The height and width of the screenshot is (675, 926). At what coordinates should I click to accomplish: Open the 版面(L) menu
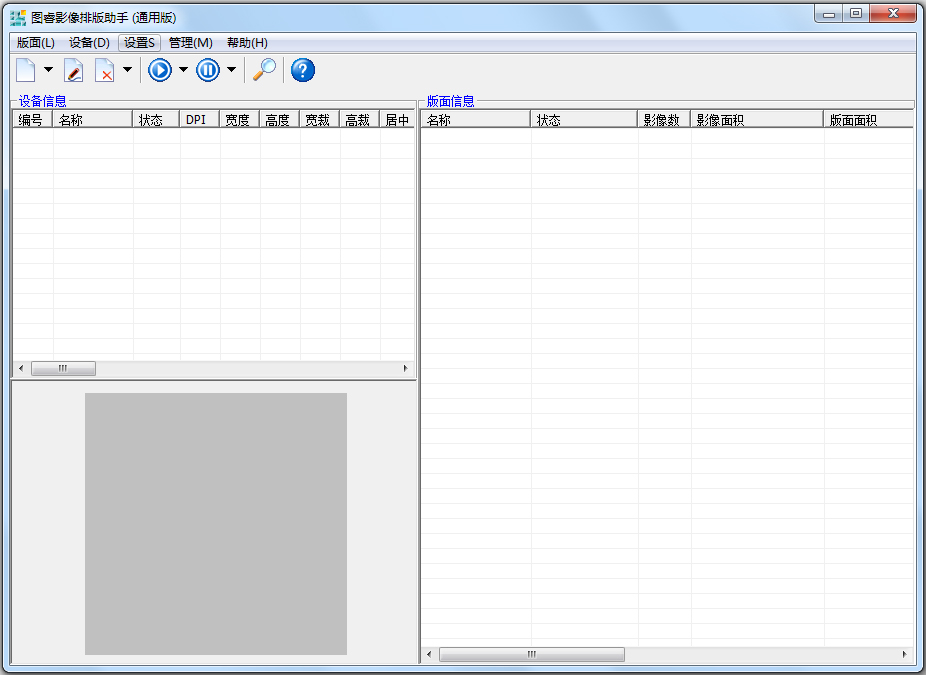point(36,43)
